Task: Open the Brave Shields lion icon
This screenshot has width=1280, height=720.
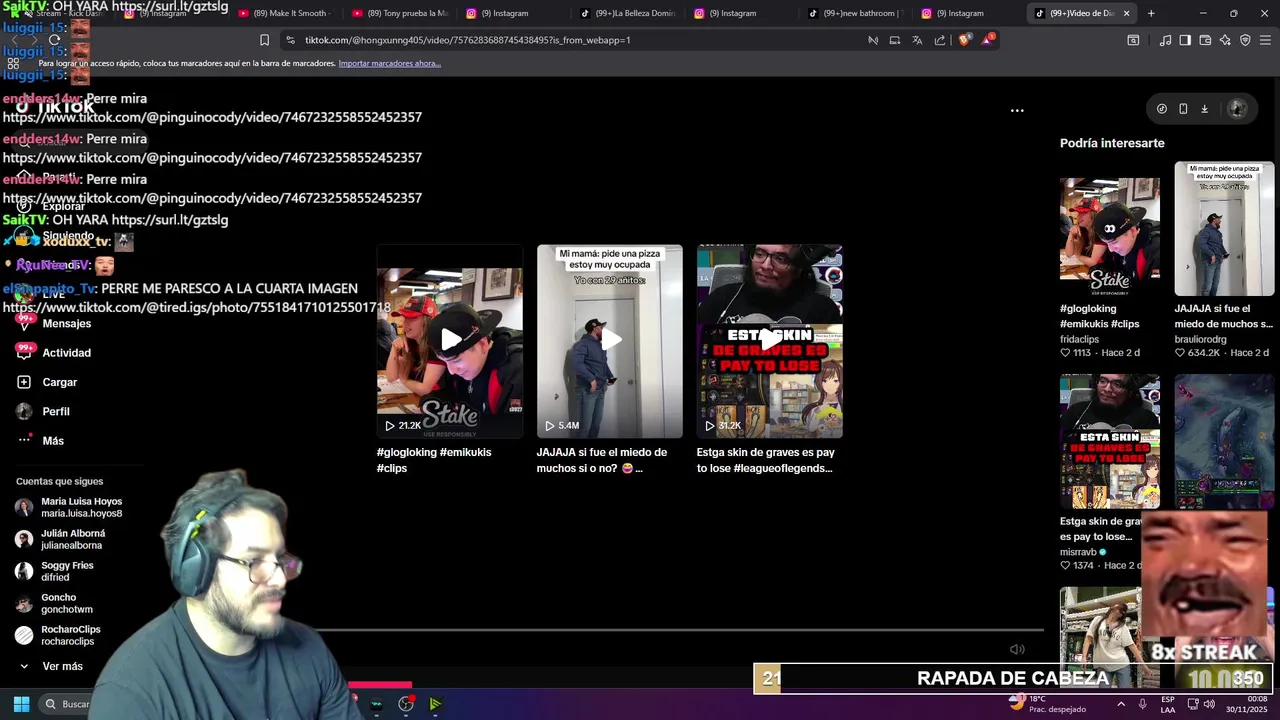Action: 965,40
